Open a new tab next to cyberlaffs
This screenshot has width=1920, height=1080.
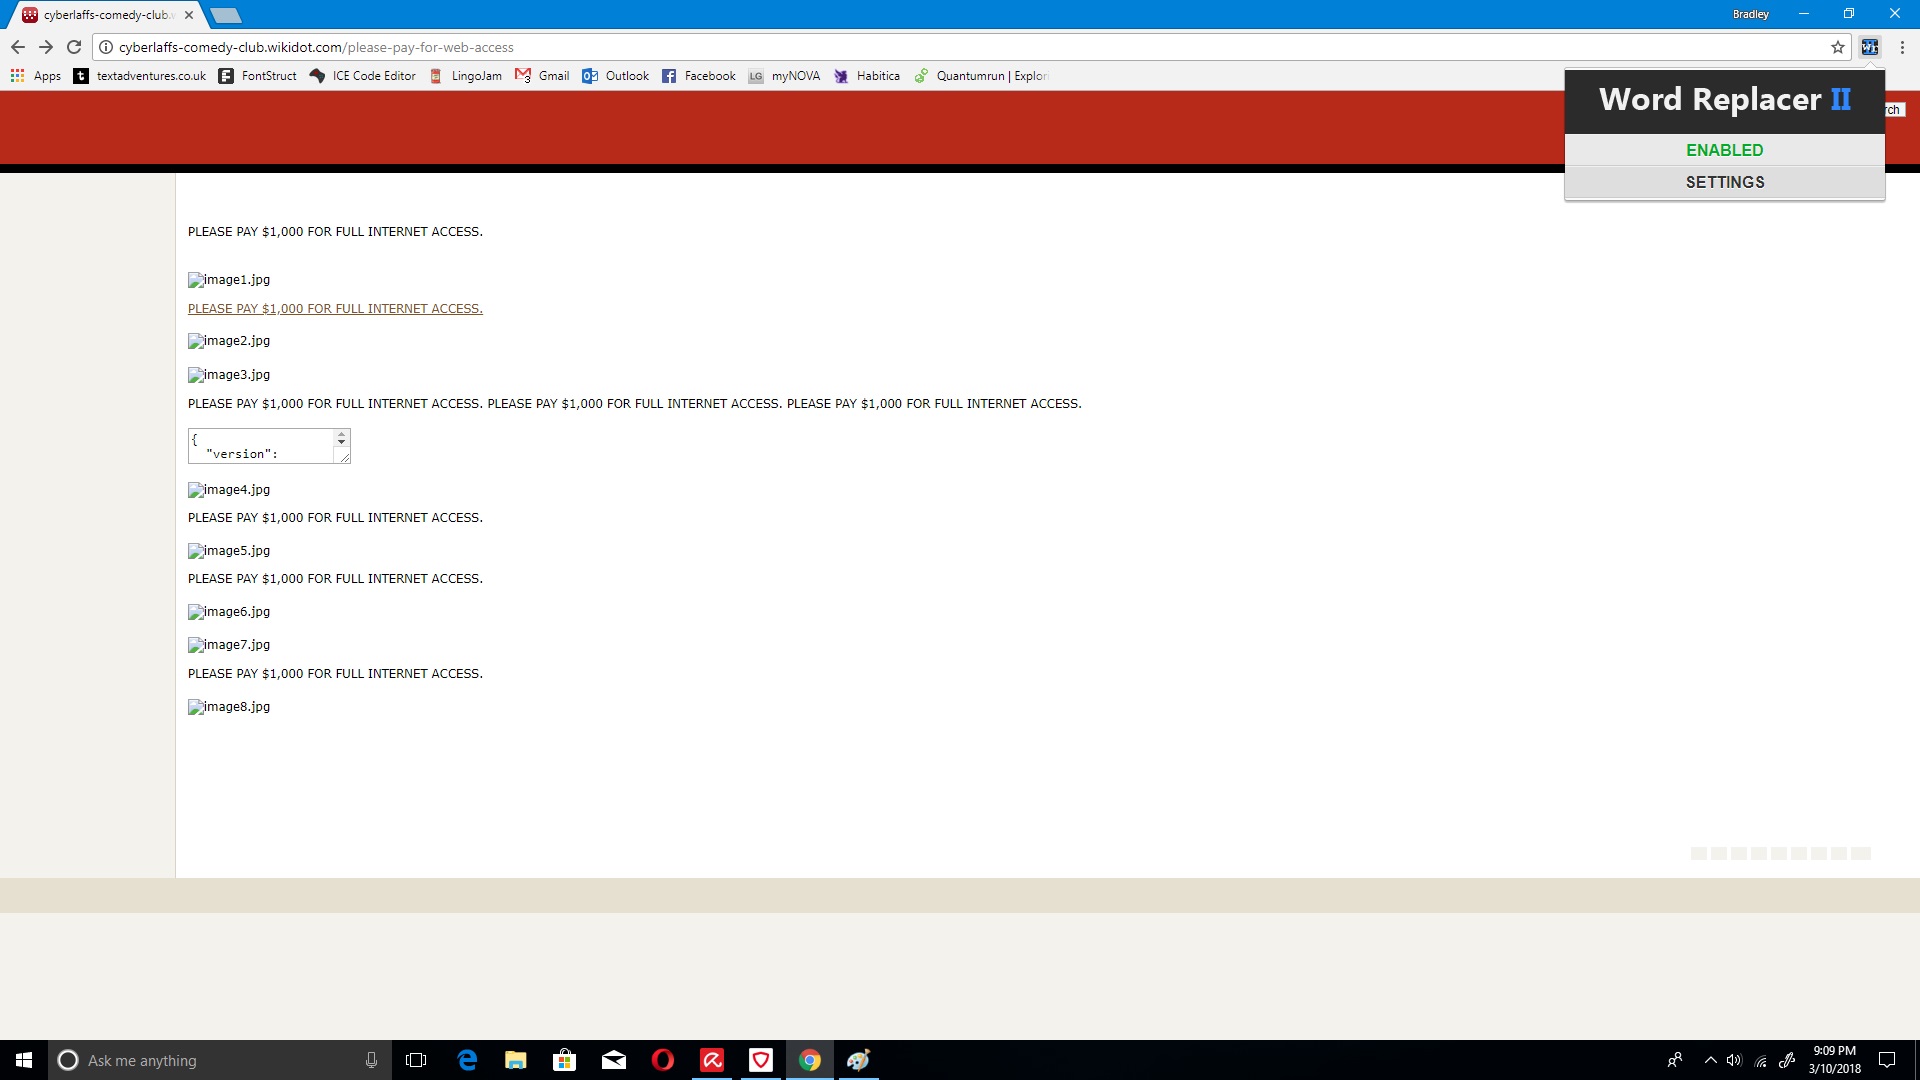click(226, 15)
